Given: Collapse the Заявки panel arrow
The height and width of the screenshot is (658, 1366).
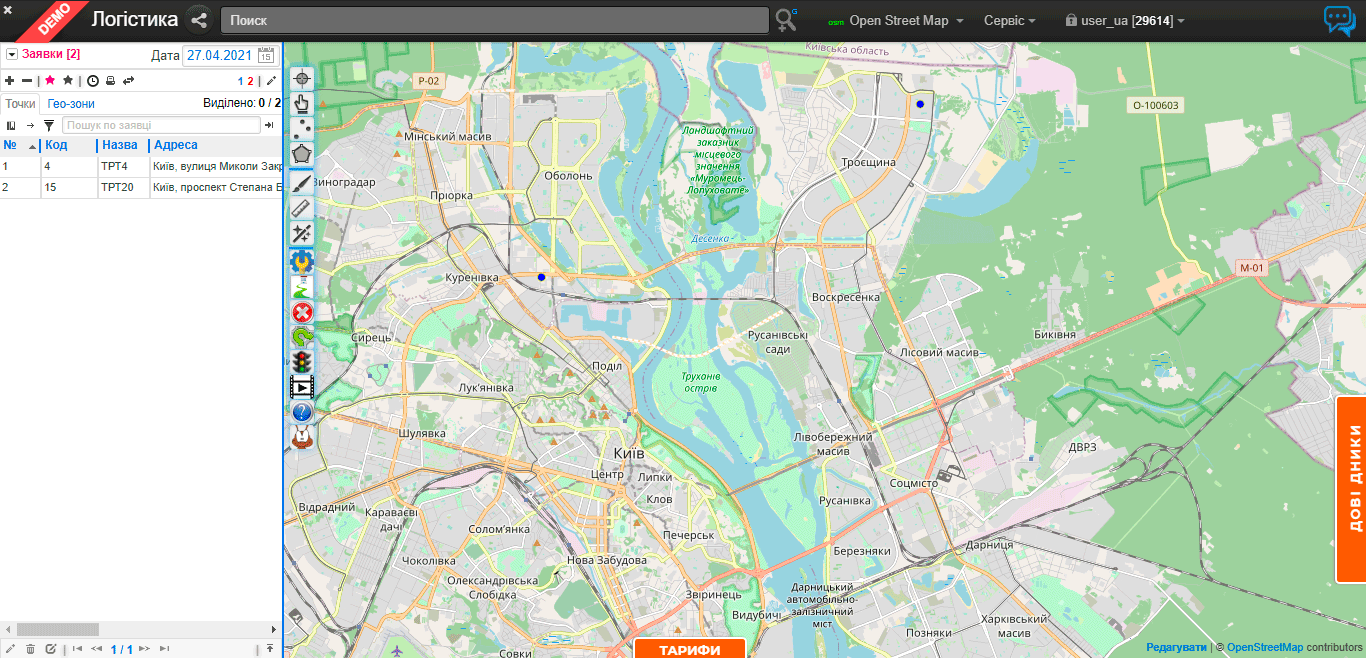Looking at the screenshot, I should pyautogui.click(x=12, y=54).
